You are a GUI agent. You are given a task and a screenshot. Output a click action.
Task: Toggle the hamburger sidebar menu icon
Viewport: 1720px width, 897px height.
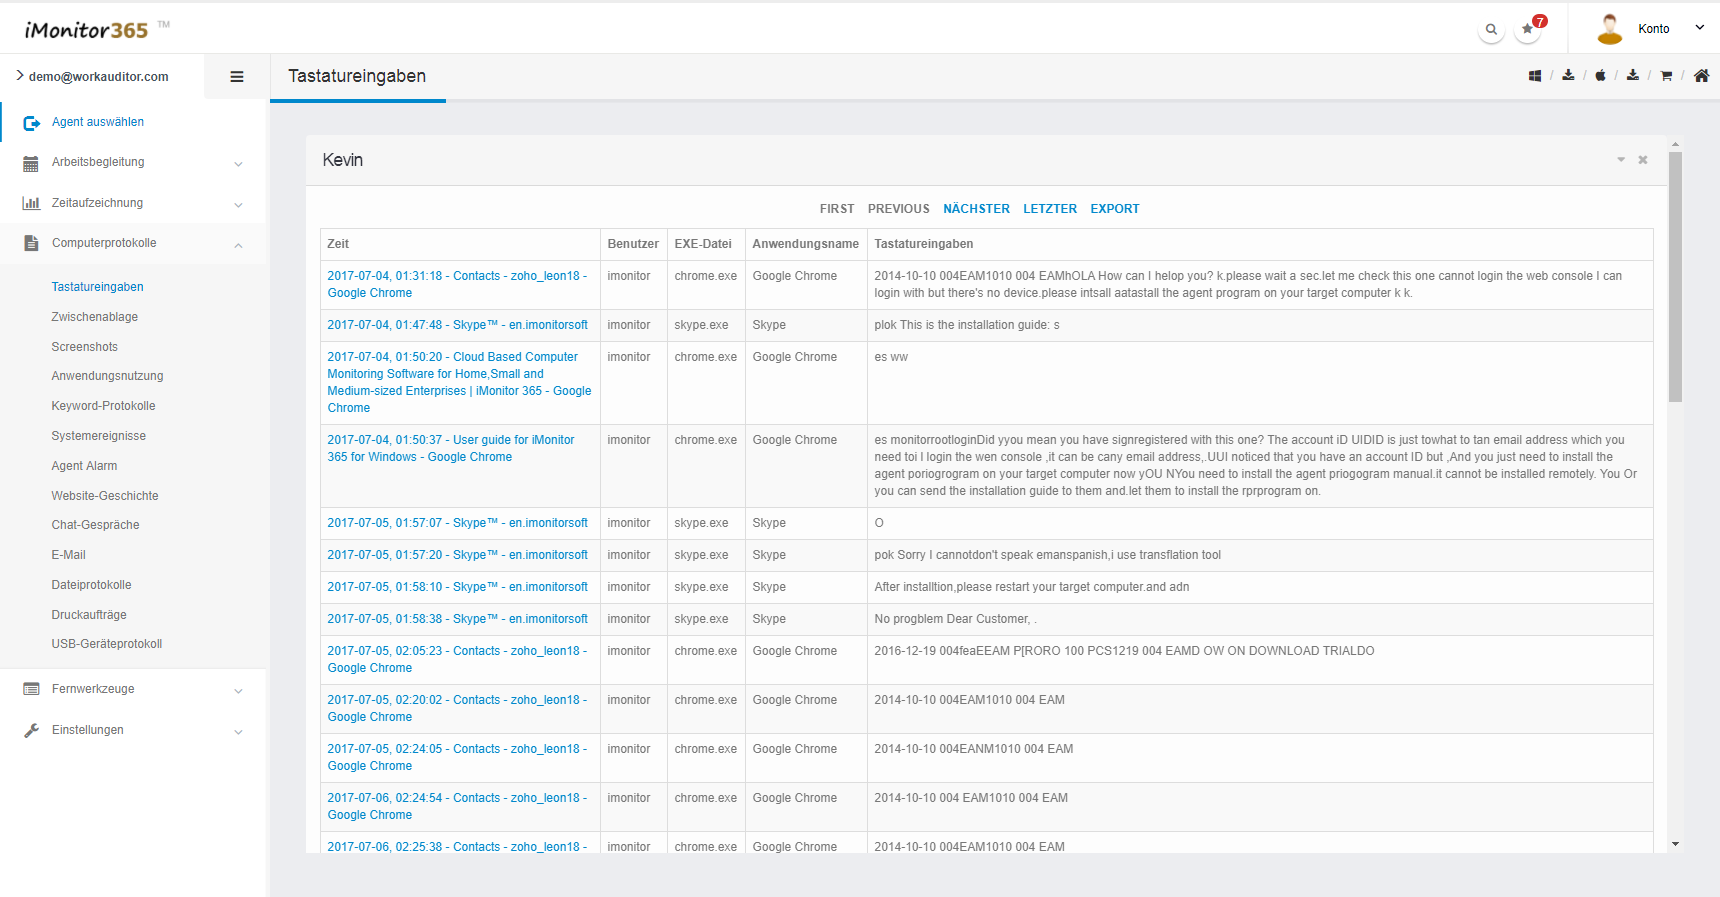(237, 77)
